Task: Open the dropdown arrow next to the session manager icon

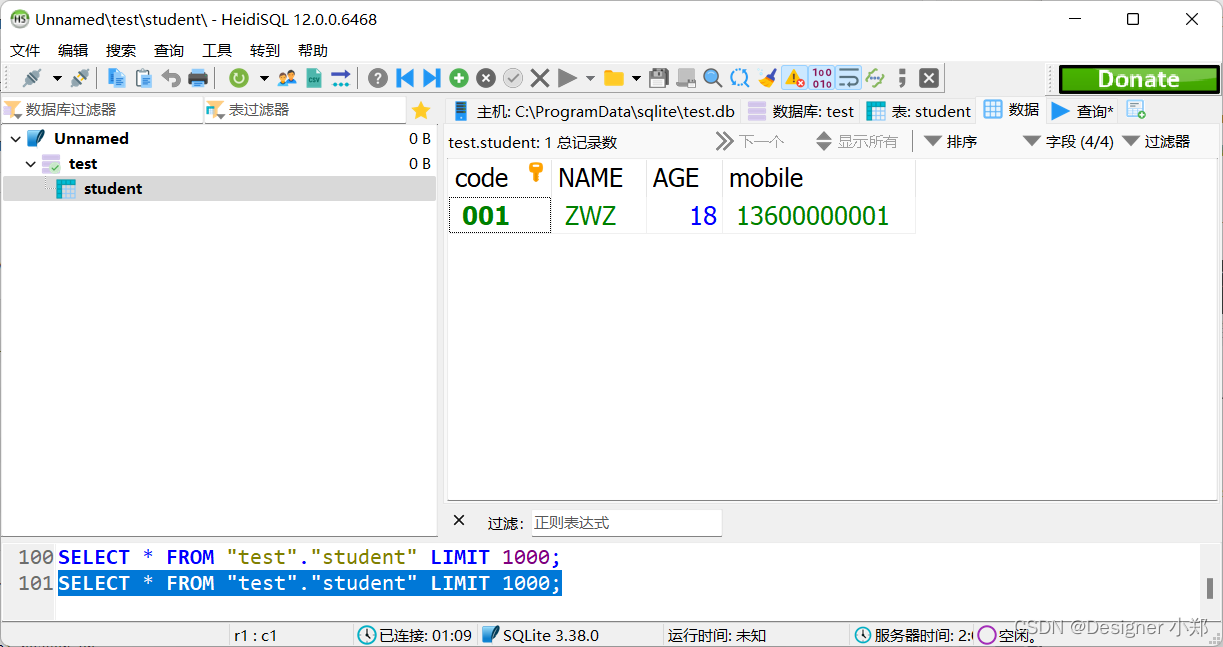Action: pyautogui.click(x=57, y=78)
